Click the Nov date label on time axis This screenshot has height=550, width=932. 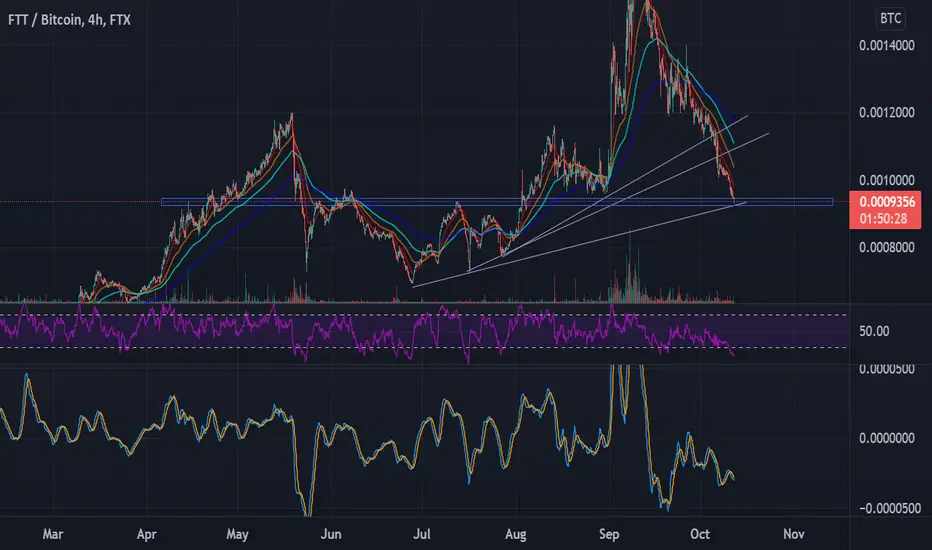[794, 534]
